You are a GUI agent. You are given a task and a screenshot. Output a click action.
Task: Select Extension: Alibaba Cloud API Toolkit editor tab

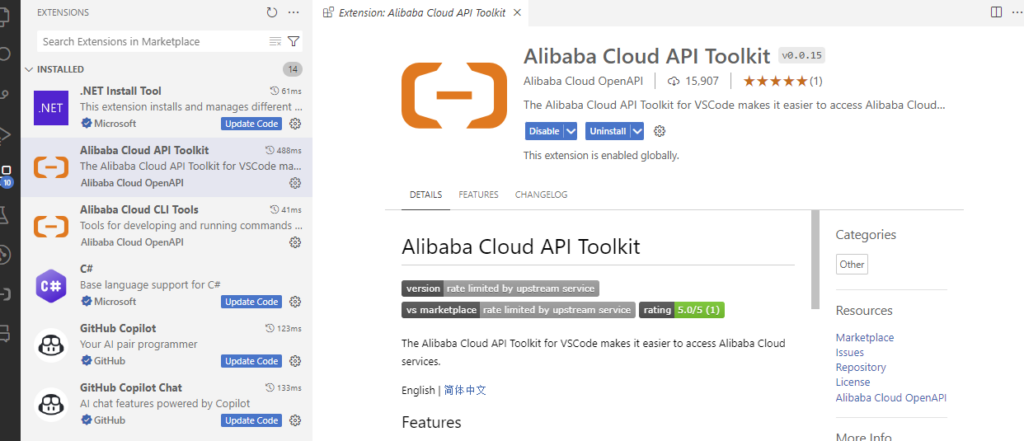pos(422,12)
